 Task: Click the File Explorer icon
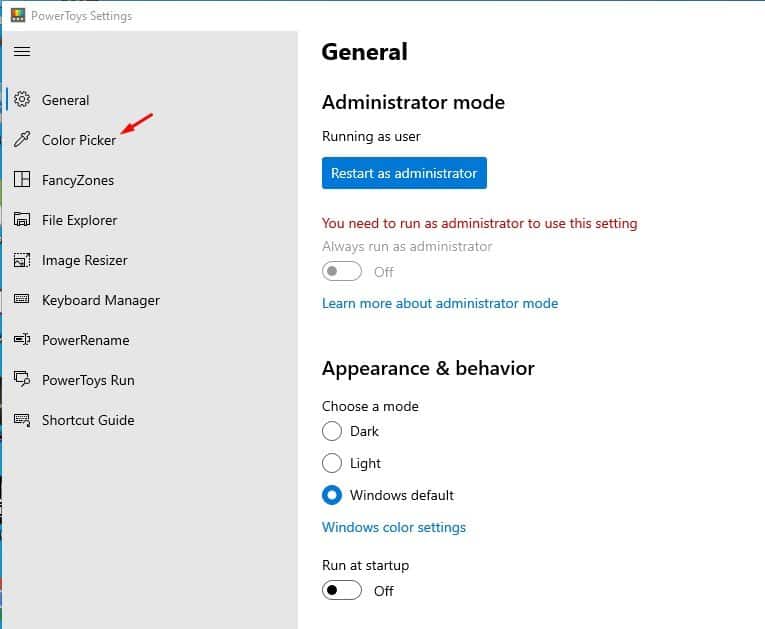tap(21, 220)
